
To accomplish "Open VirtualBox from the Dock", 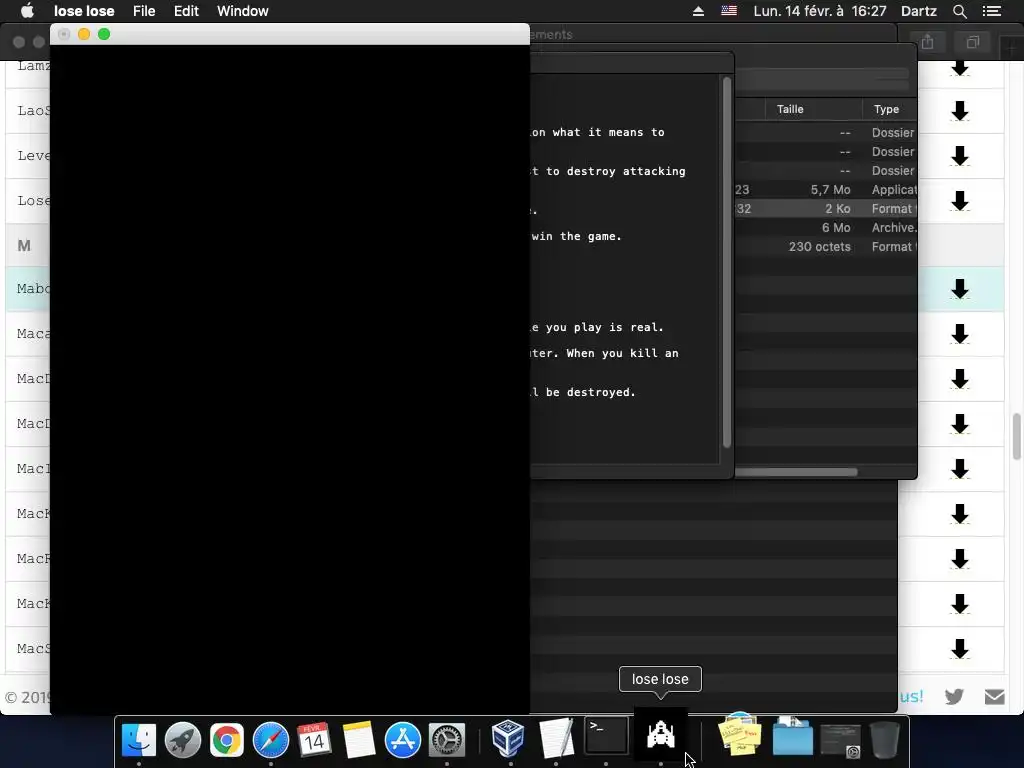I will point(508,739).
